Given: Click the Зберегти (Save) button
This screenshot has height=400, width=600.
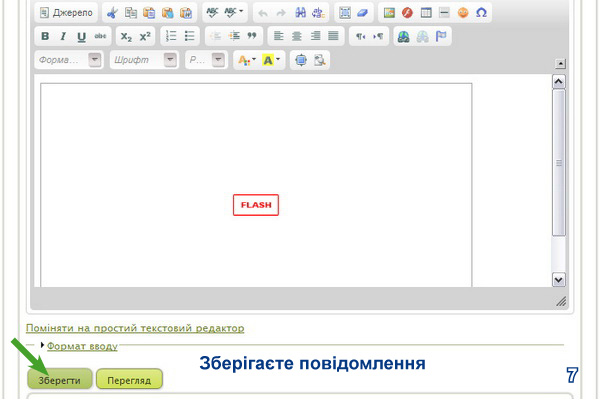Looking at the screenshot, I should [60, 380].
